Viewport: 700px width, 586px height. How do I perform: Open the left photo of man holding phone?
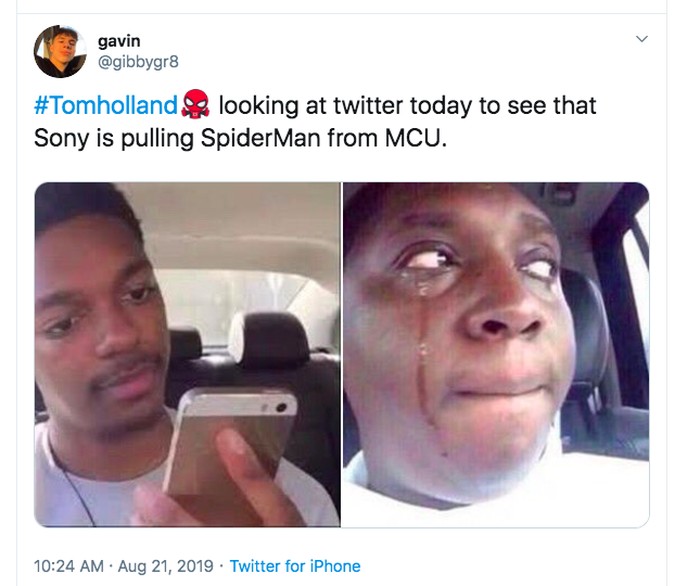pos(188,354)
